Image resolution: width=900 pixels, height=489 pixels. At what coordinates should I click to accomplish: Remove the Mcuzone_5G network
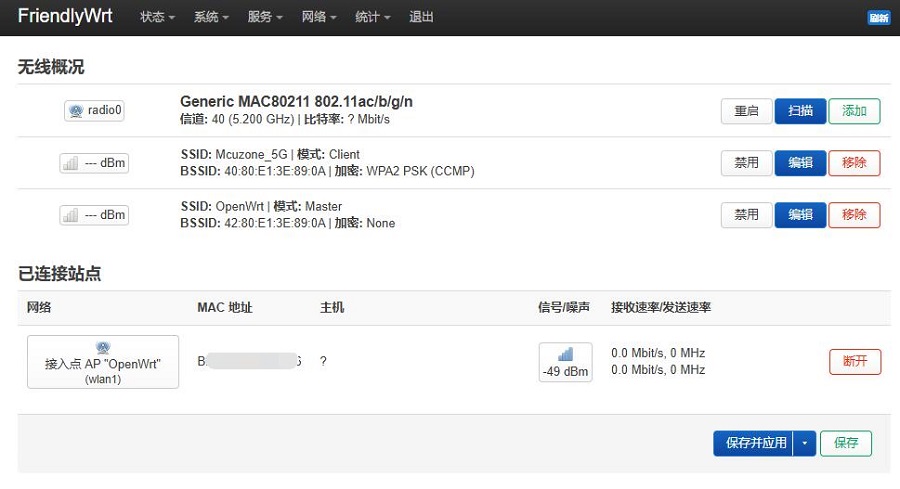[854, 163]
